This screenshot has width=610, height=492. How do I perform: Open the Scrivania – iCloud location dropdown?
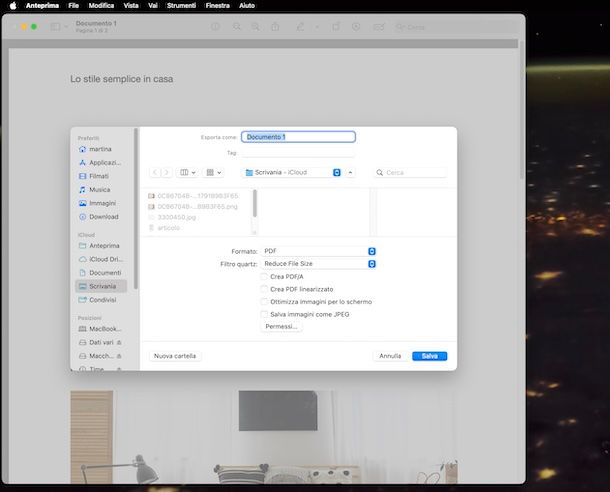pos(293,173)
